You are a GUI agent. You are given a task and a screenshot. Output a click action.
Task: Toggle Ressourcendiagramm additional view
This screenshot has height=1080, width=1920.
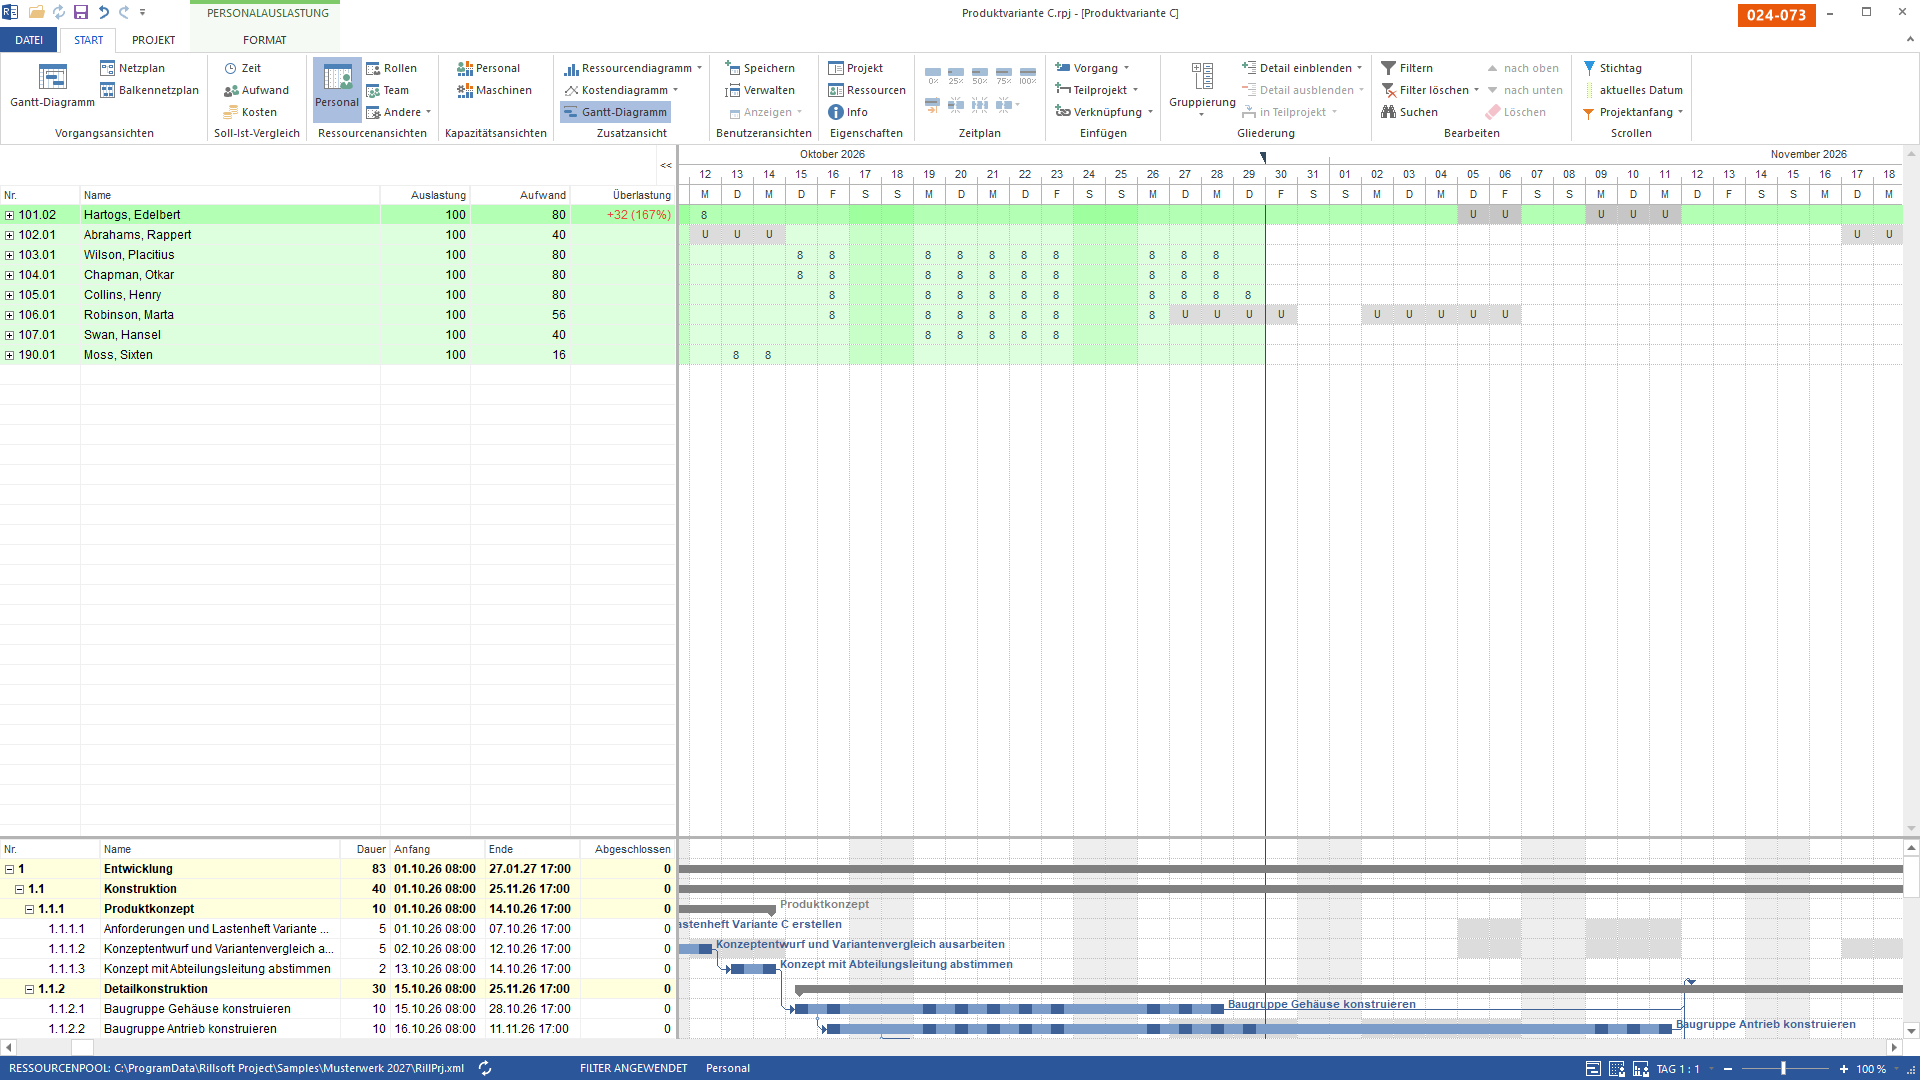633,68
